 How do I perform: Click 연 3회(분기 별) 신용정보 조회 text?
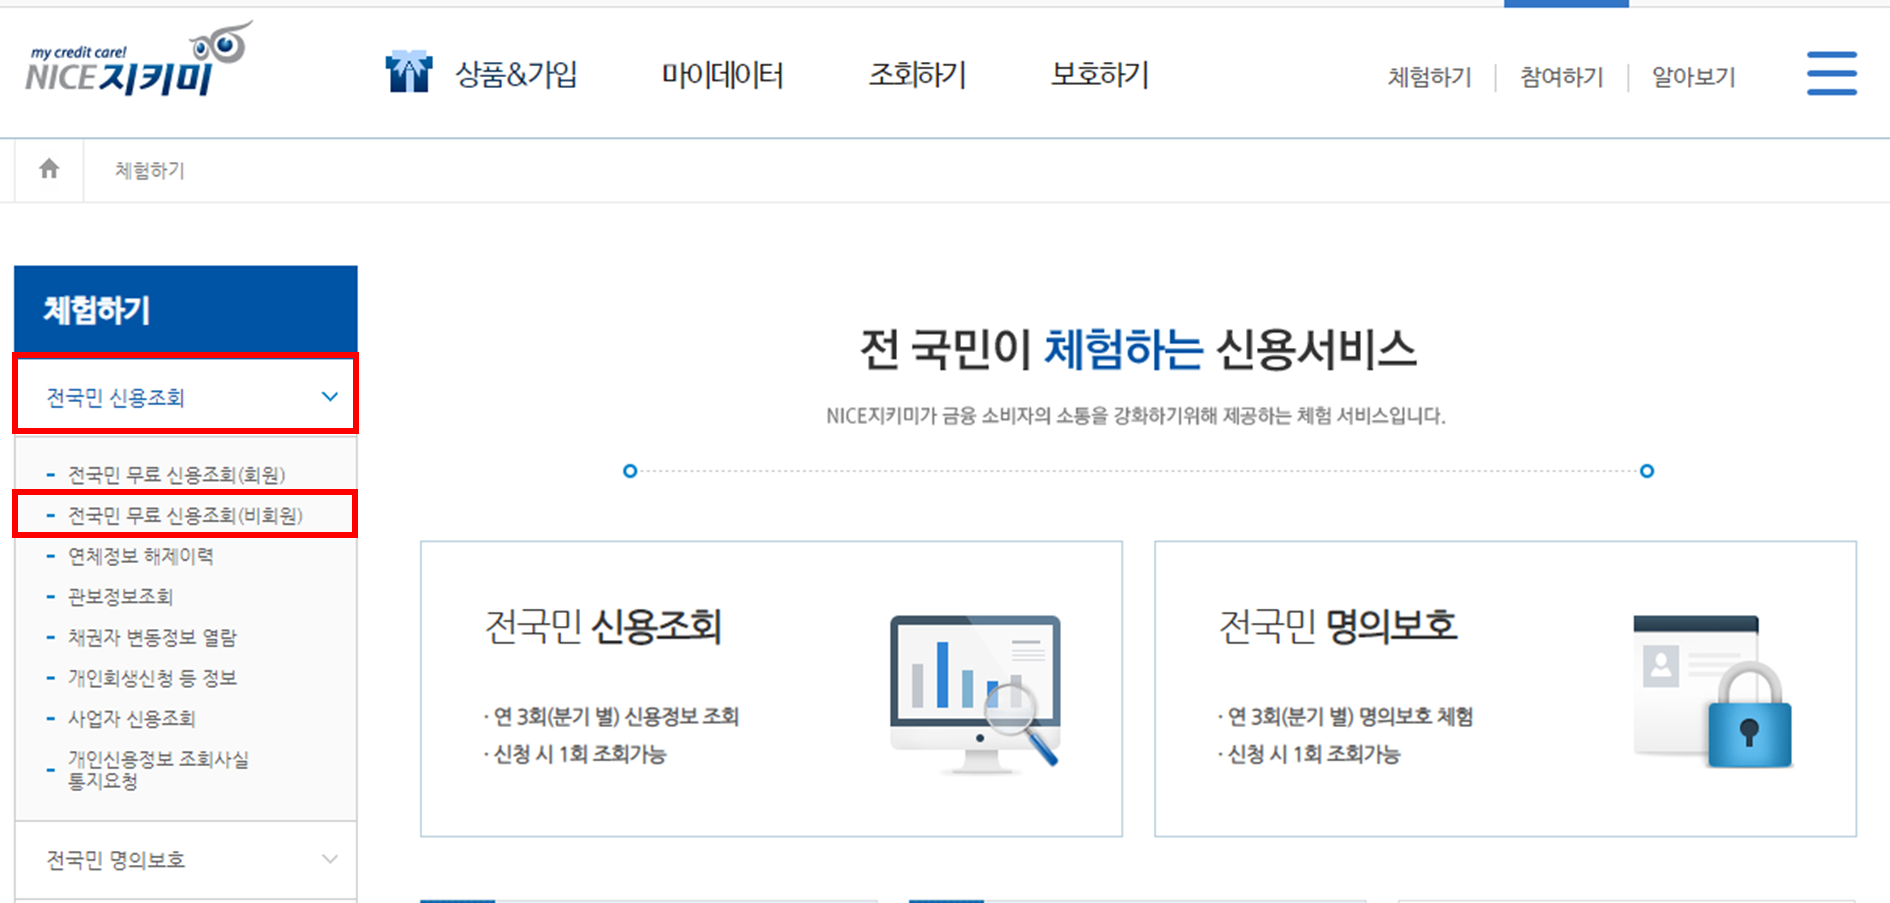coord(612,716)
